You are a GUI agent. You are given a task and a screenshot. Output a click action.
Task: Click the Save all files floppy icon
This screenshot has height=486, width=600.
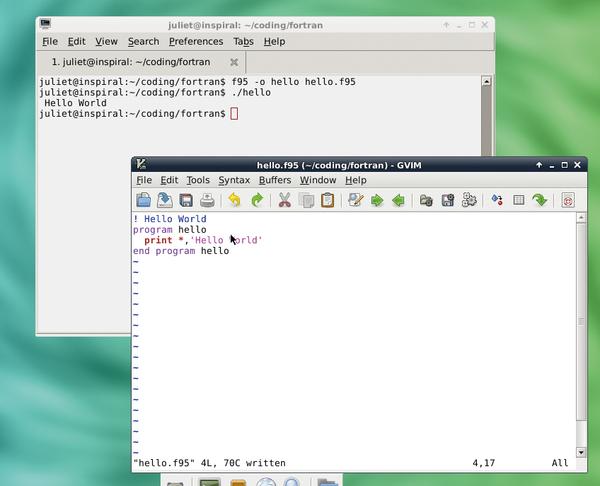coord(186,200)
